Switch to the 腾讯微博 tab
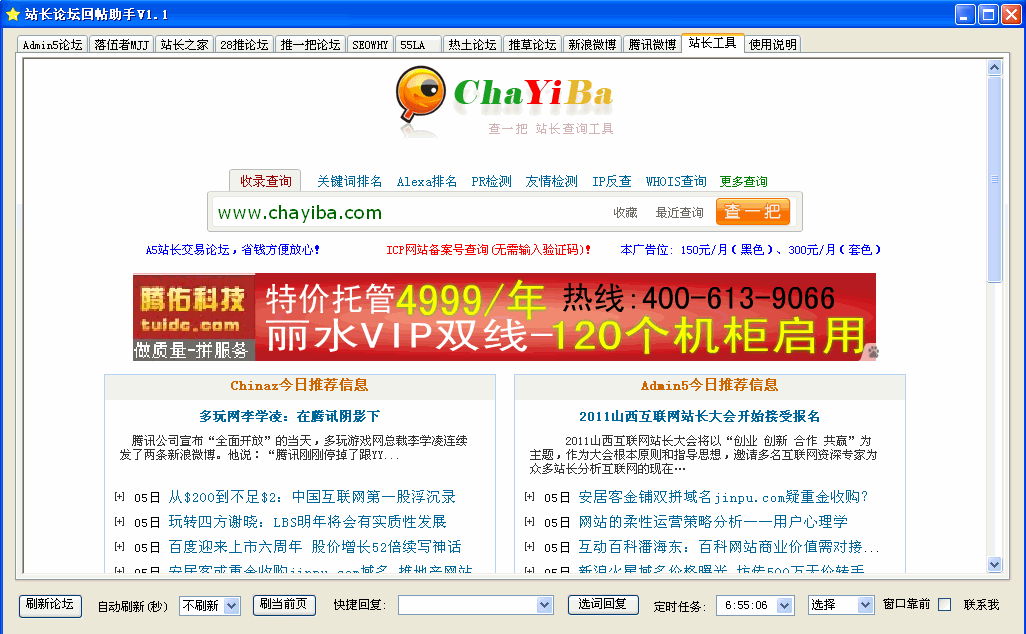Screen dimensions: 1026x634 point(652,44)
